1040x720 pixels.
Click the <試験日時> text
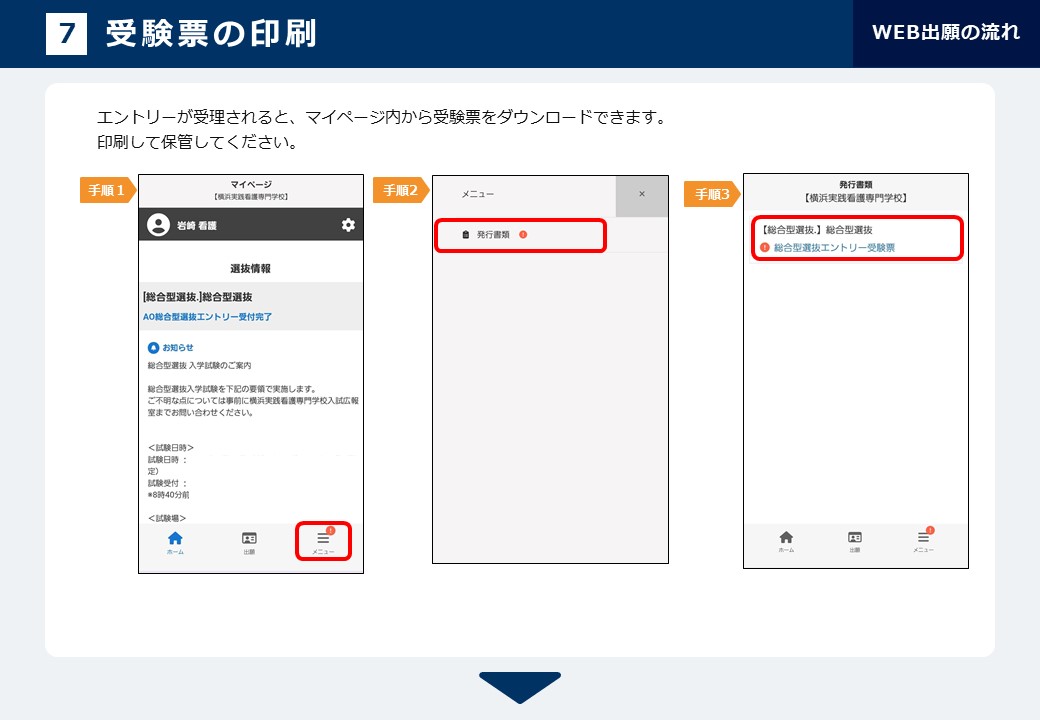170,448
